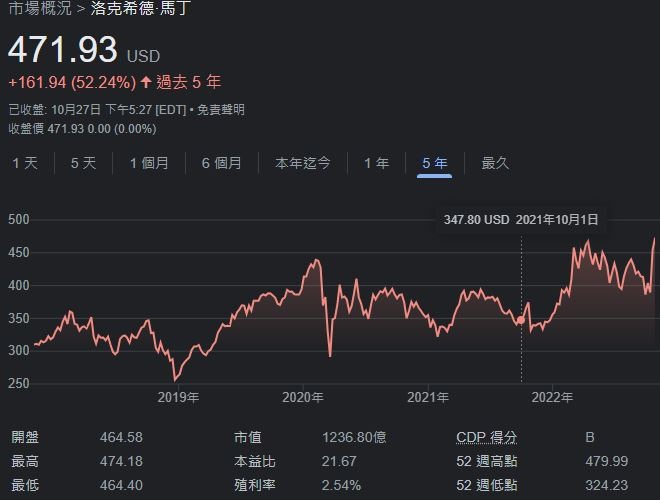
Task: Click the 洛克希德·馬丁 company name
Action: tap(141, 8)
